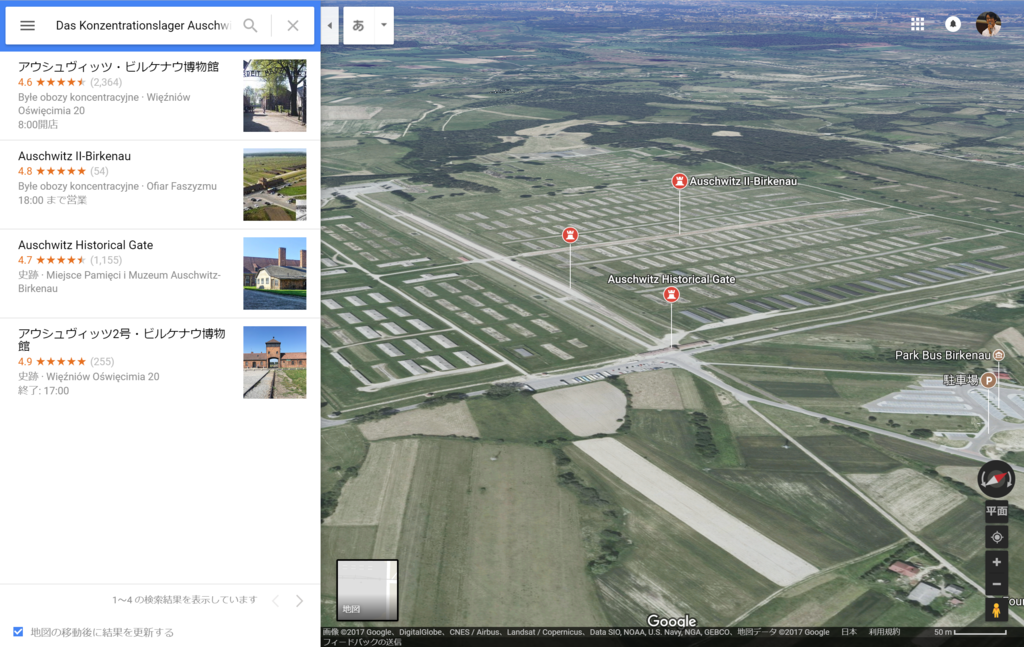Viewport: 1024px width, 647px height.
Task: Click the 4.7 rating with 1,155 reviews
Action: (x=70, y=260)
